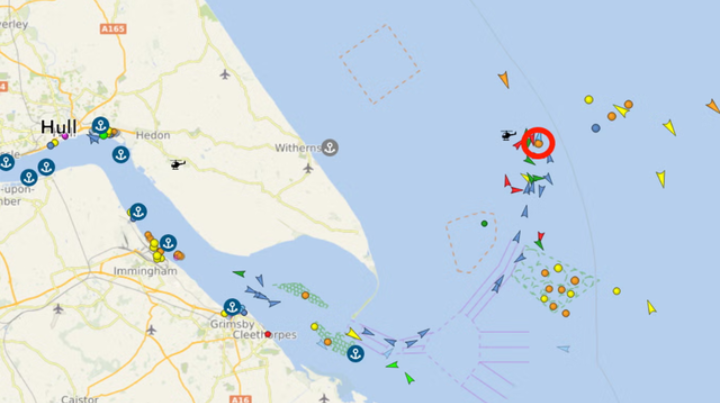
Task: Select the green dot inside the dashed zone
Action: [484, 224]
